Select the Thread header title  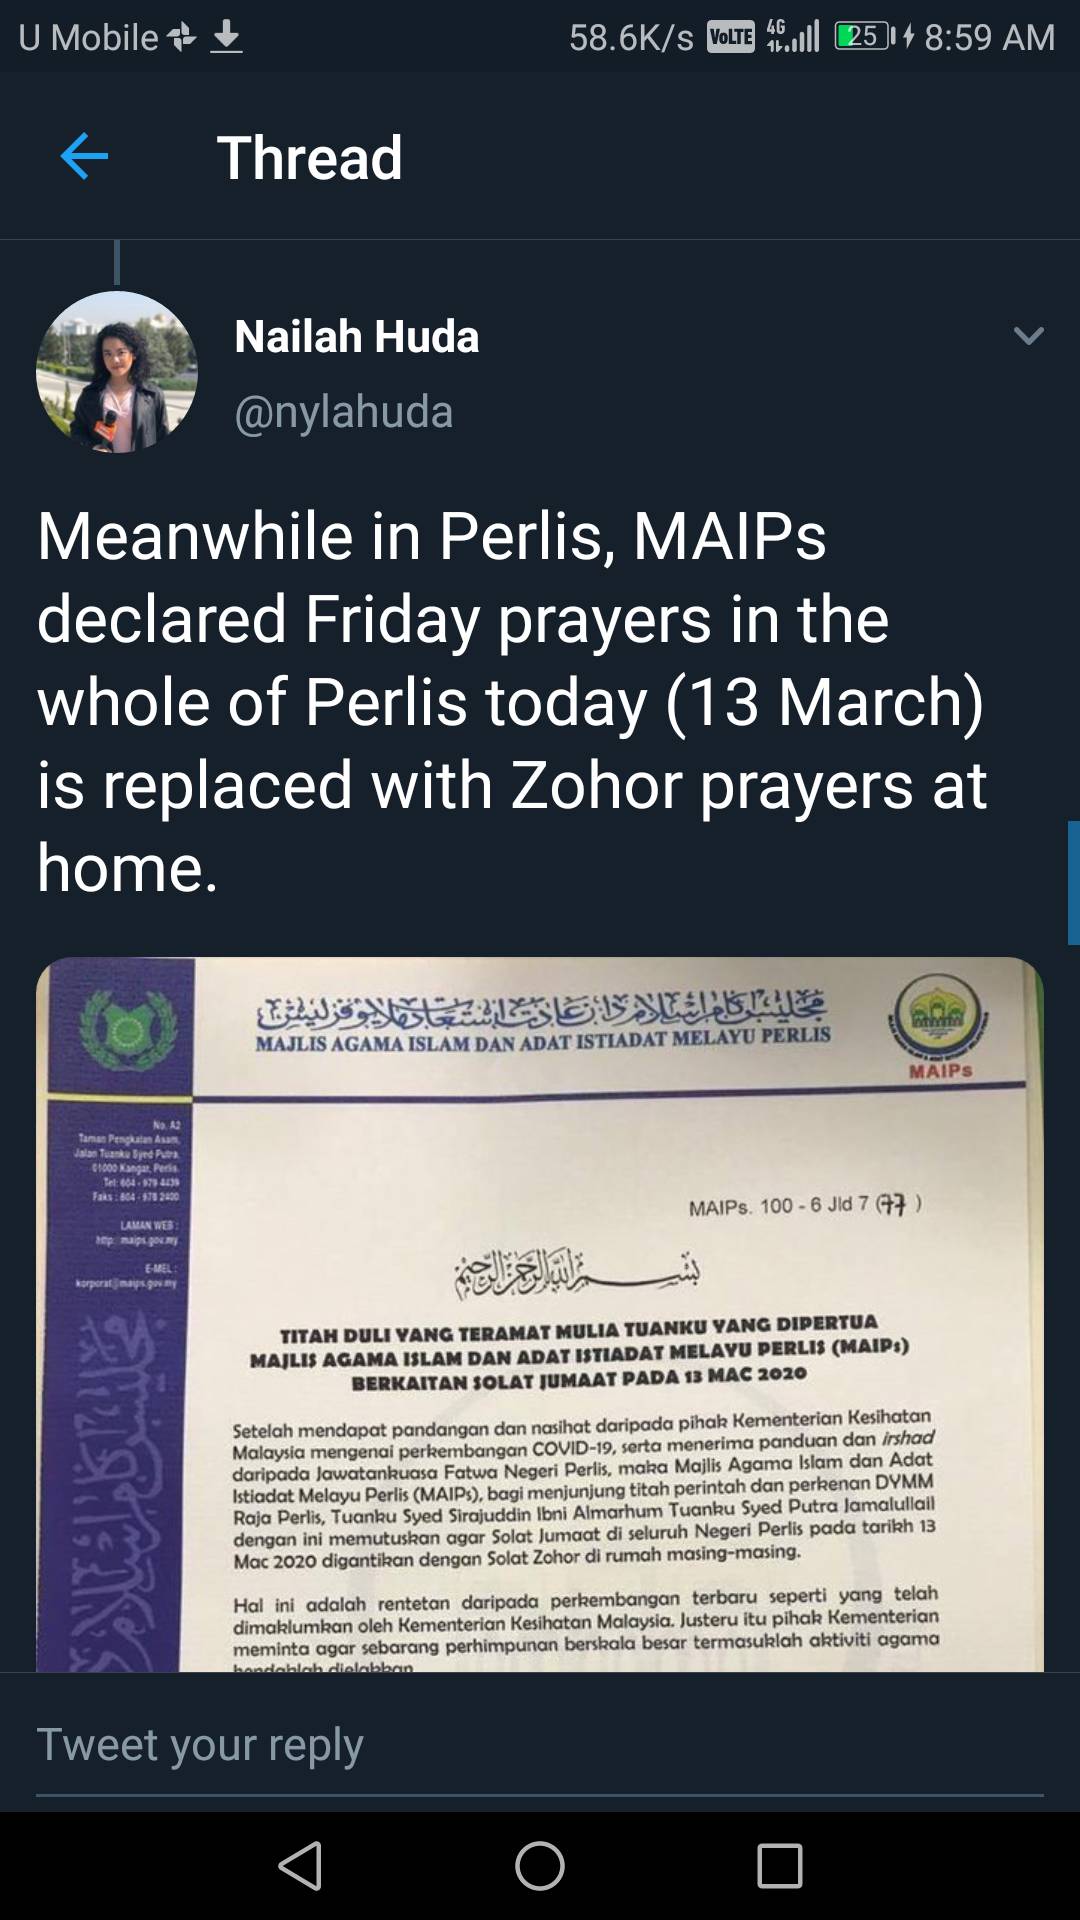pos(310,158)
